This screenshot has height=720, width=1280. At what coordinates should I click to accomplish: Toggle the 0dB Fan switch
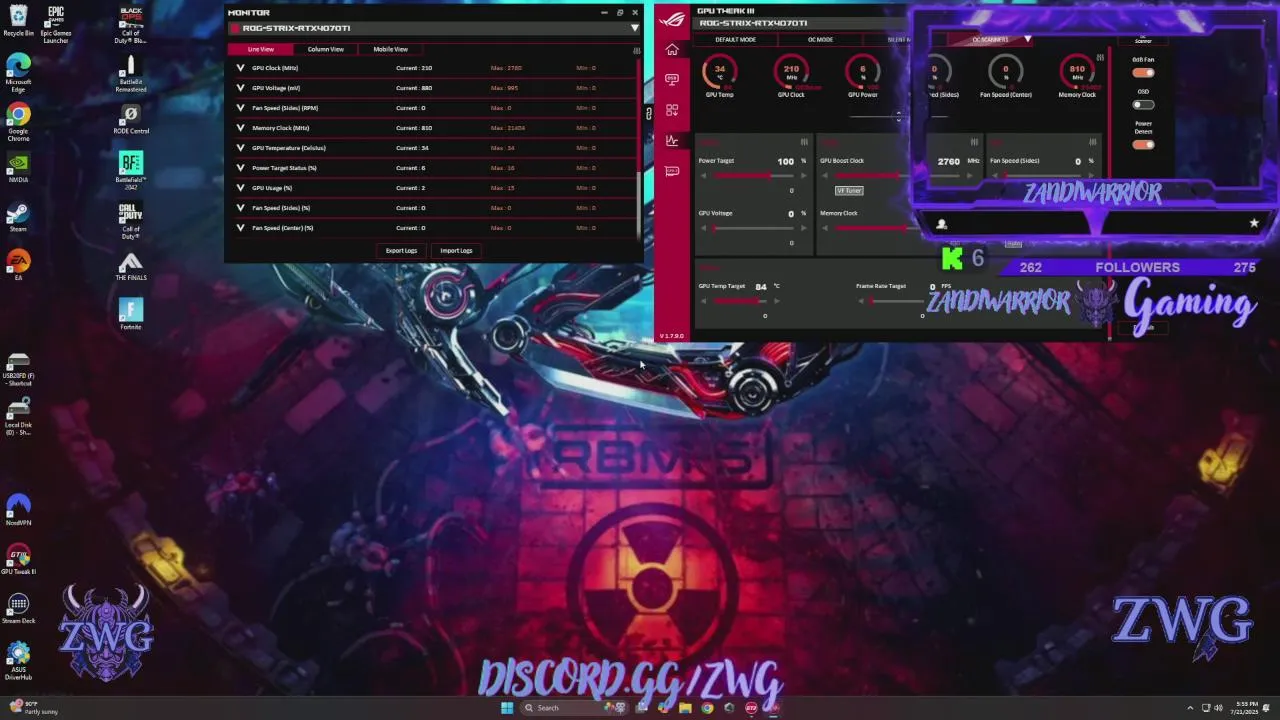[1143, 73]
